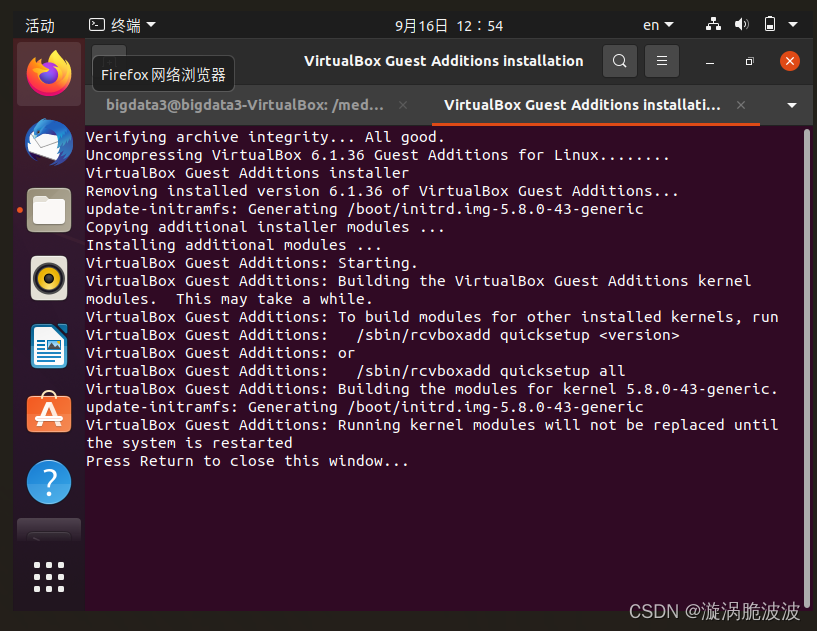
Task: Click '/sbin/rcvboxadd quicksetup all' line
Action: point(491,371)
